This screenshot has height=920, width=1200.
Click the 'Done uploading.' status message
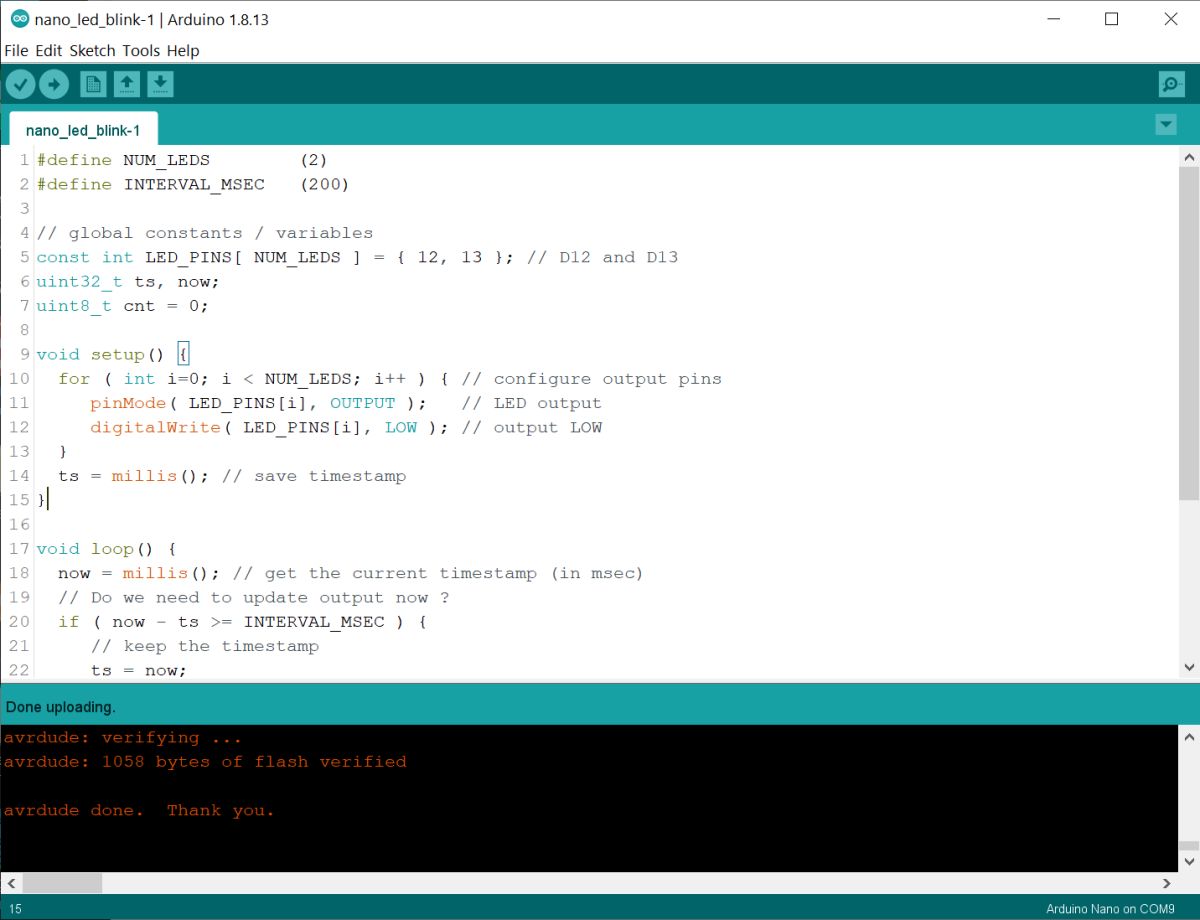[61, 707]
